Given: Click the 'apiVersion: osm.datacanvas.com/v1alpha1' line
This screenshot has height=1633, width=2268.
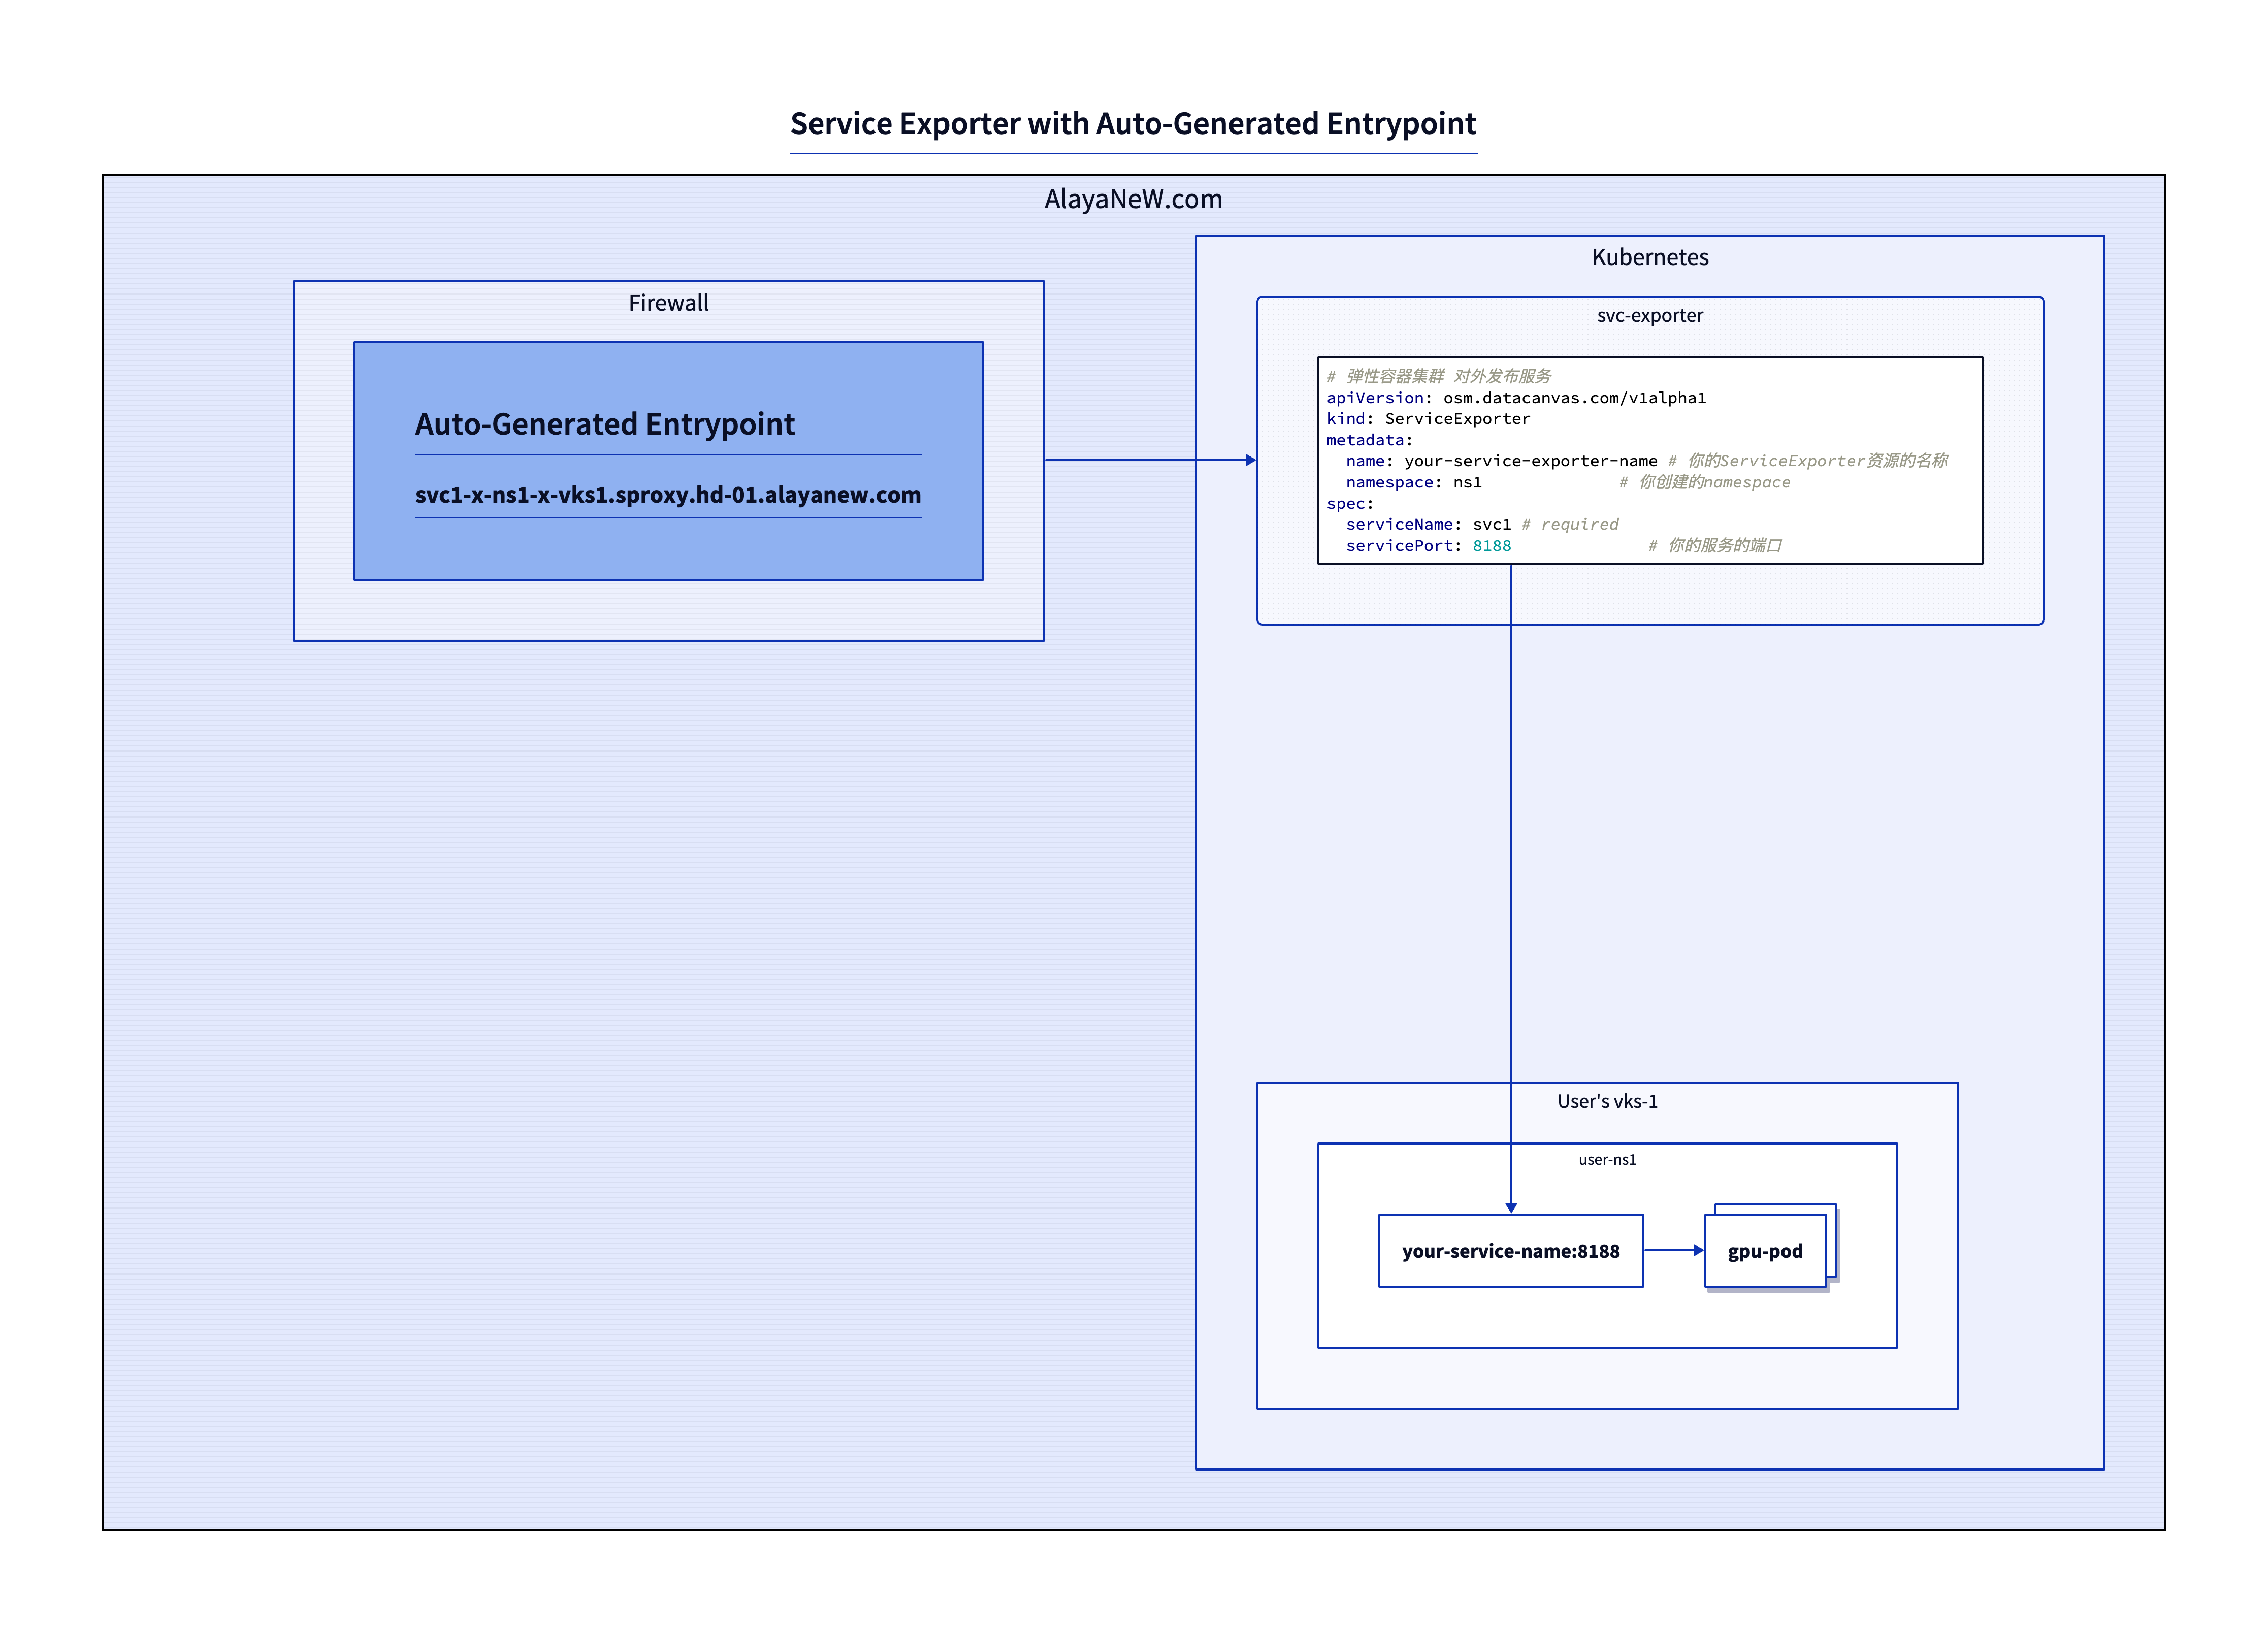Looking at the screenshot, I should [1516, 398].
